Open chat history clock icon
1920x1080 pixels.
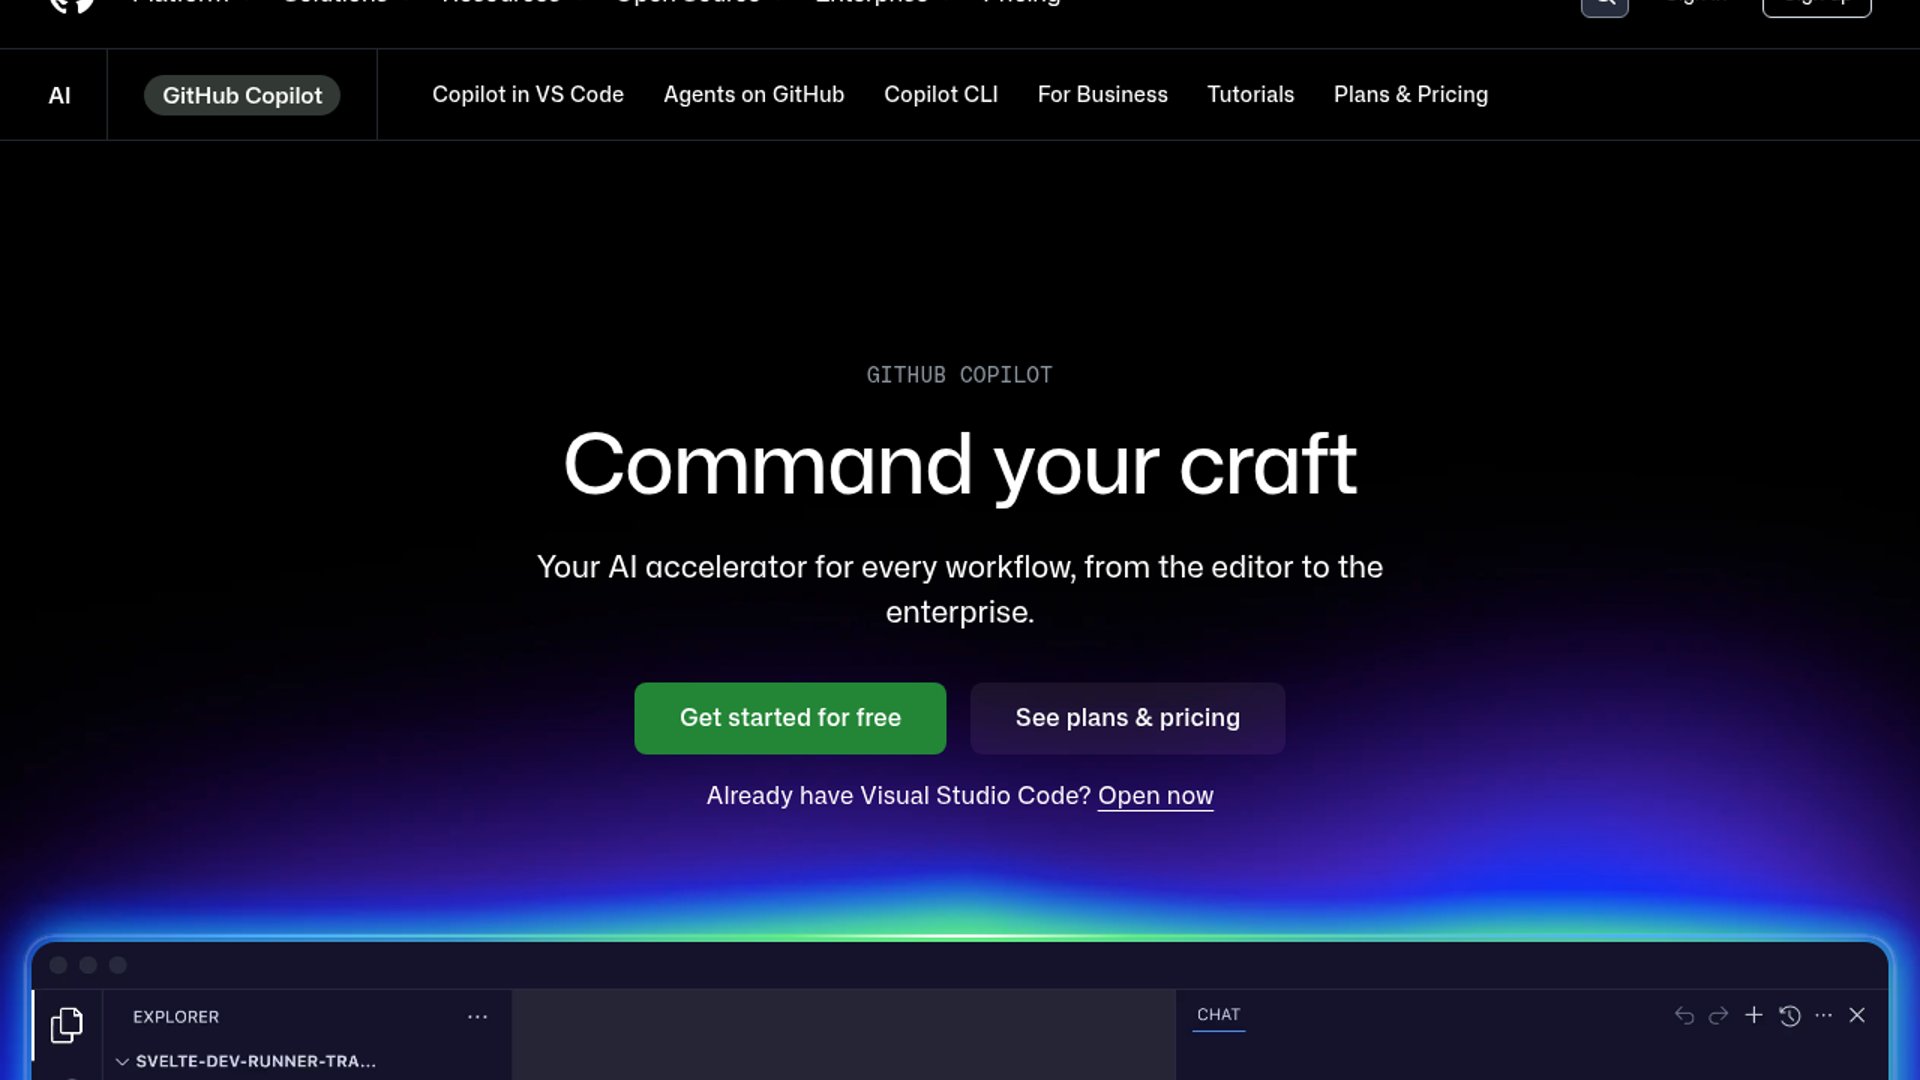pyautogui.click(x=1789, y=1016)
